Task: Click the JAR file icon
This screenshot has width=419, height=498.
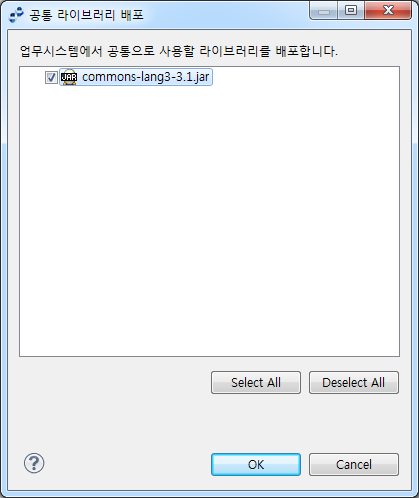Action: tap(69, 77)
